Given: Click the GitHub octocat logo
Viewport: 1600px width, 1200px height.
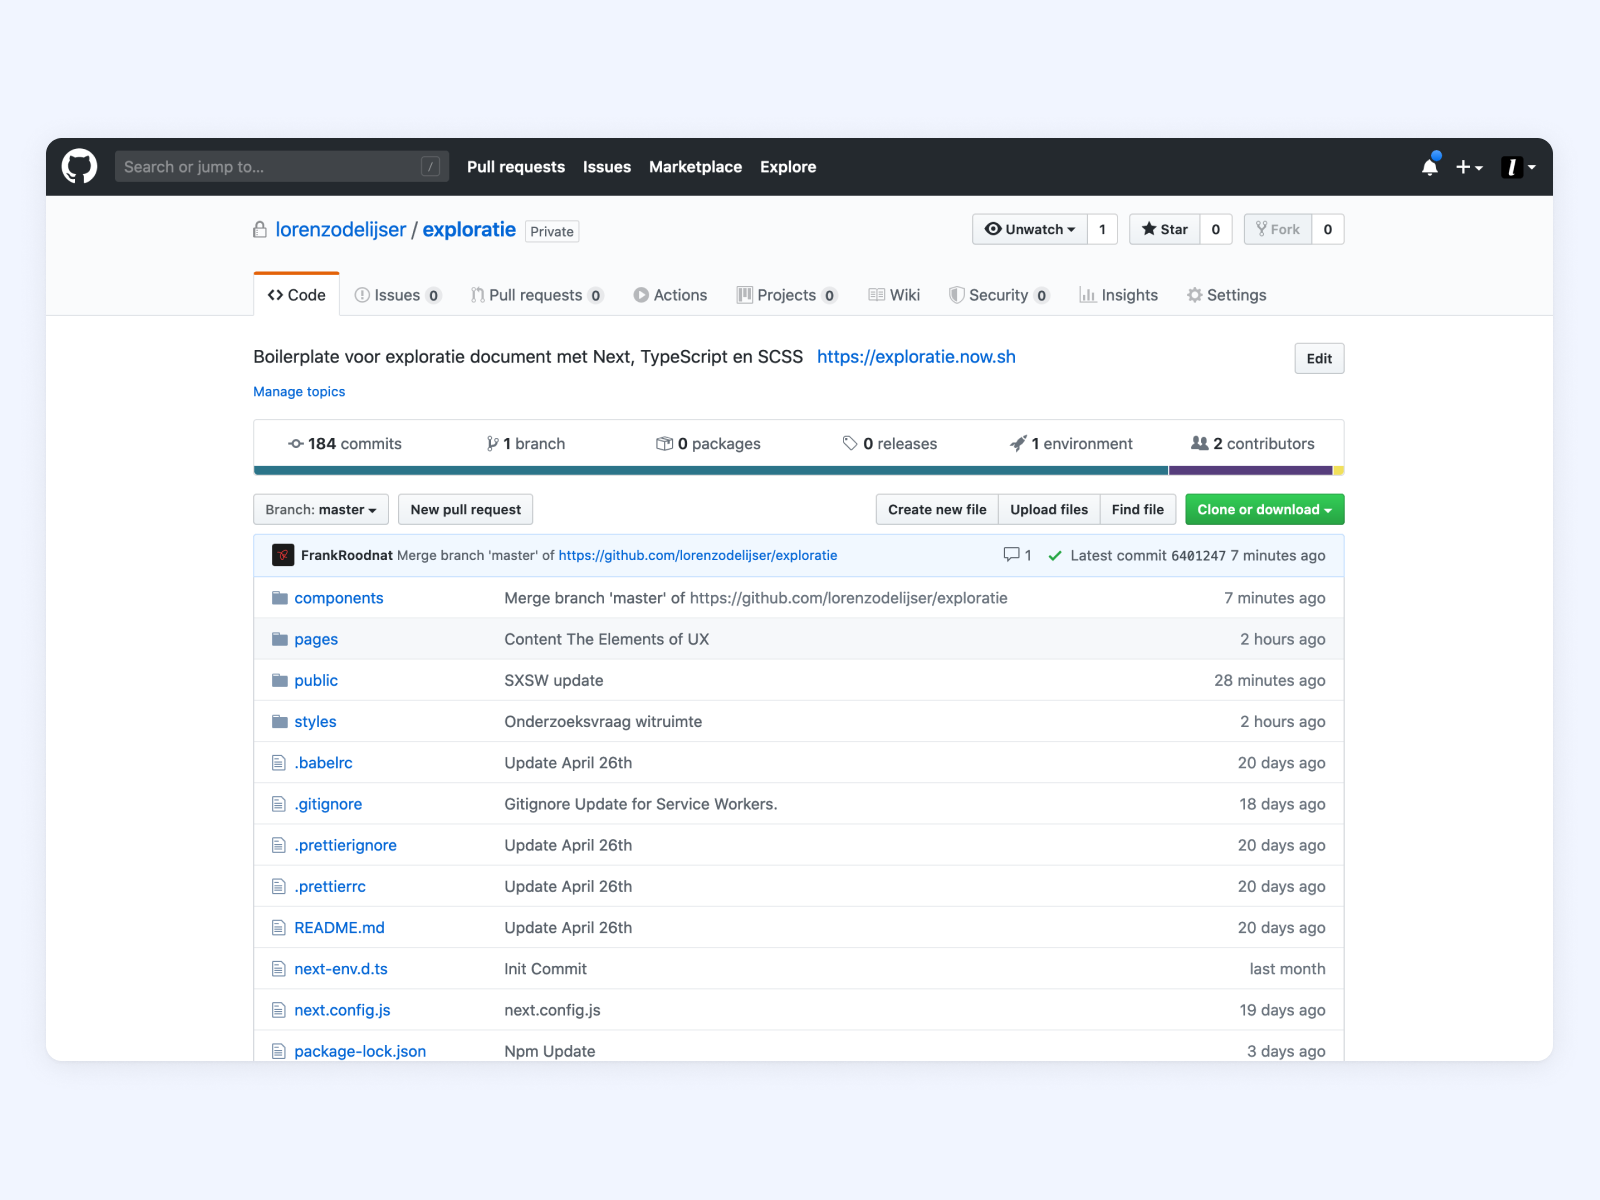Looking at the screenshot, I should pyautogui.click(x=78, y=166).
